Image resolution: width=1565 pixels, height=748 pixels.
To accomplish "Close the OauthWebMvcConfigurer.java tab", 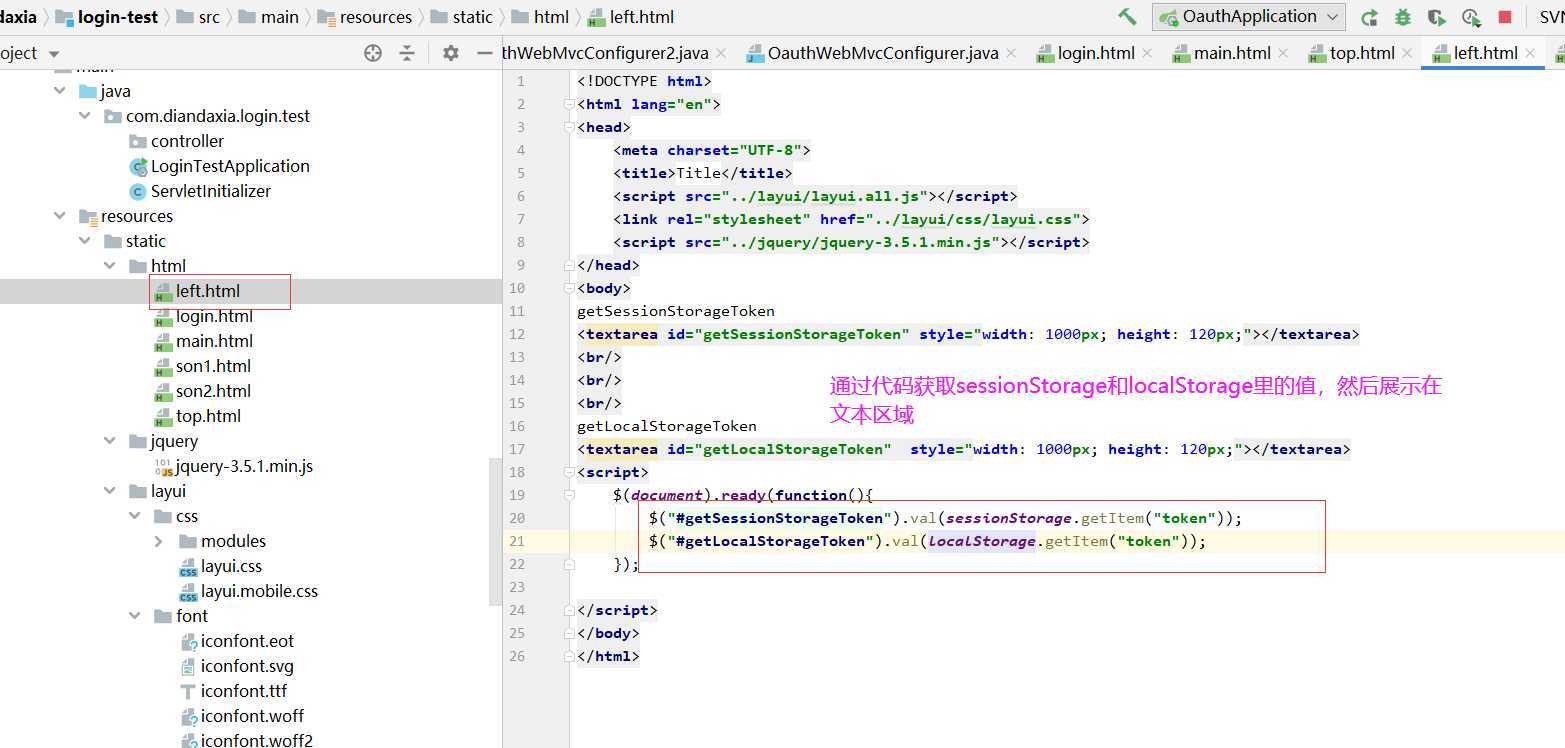I will coord(1011,53).
